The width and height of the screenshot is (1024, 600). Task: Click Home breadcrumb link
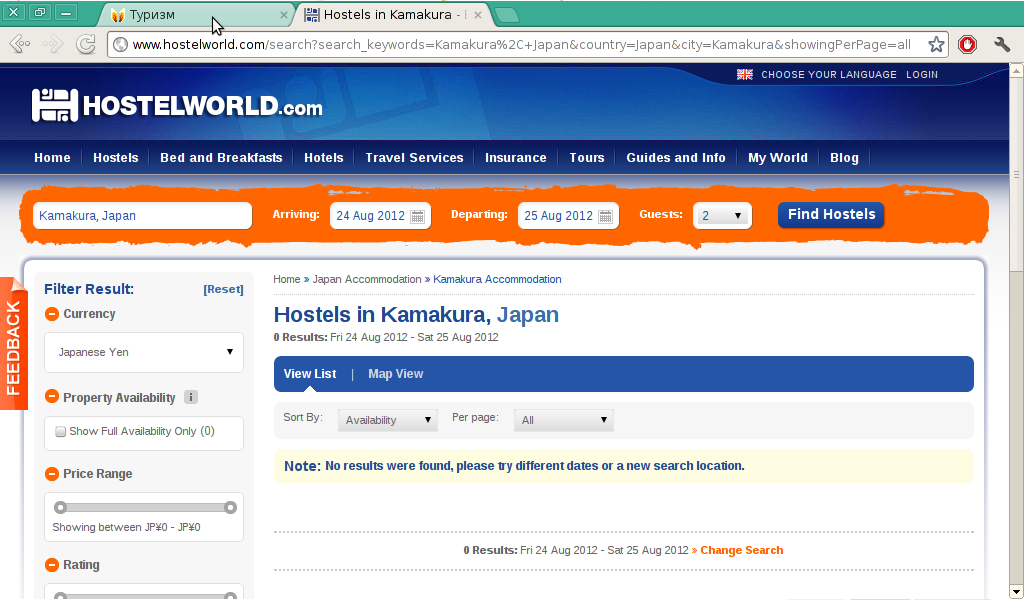[x=287, y=279]
